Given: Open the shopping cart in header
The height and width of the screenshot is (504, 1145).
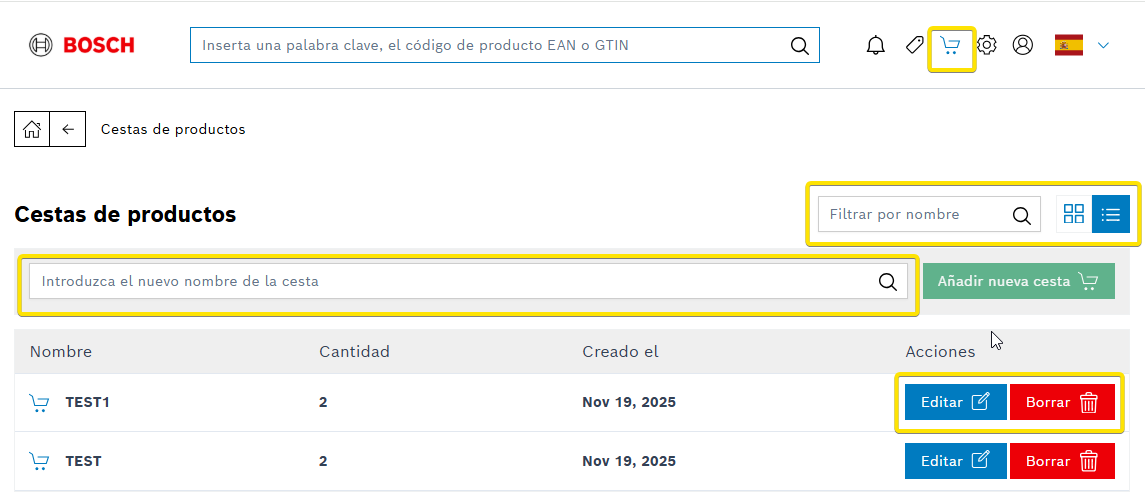Looking at the screenshot, I should point(951,46).
